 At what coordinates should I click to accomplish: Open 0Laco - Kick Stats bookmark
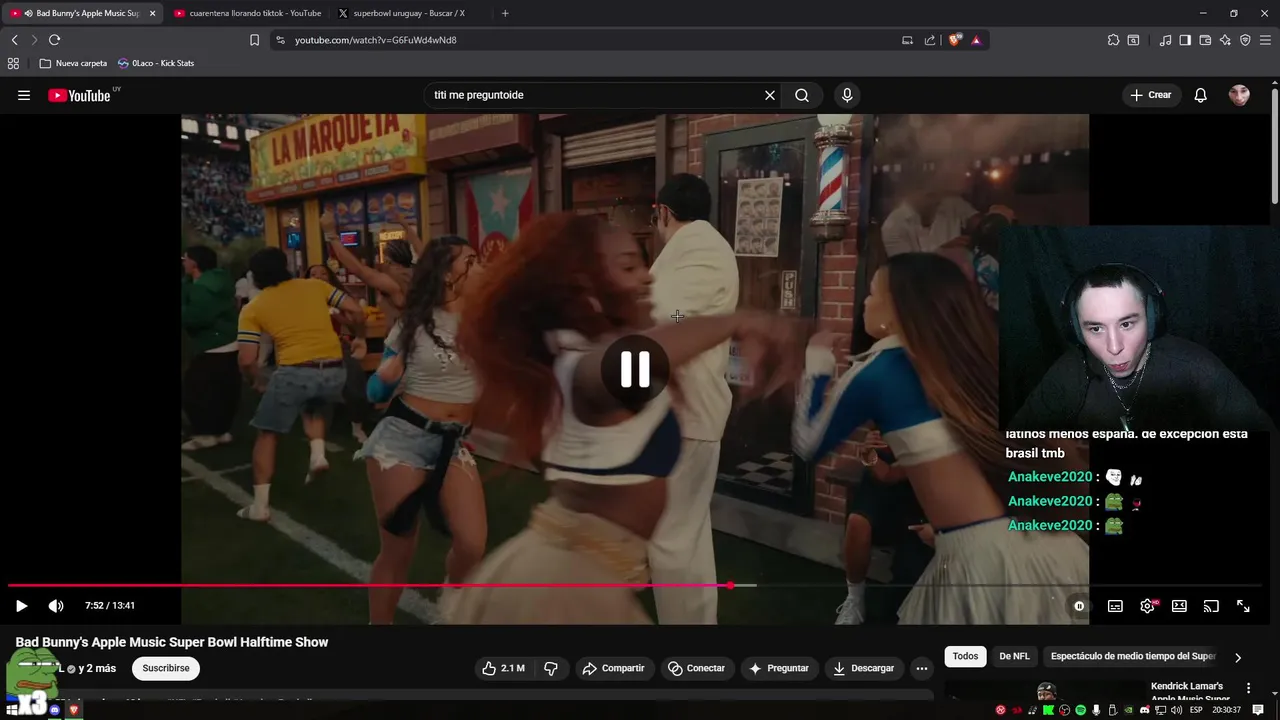pyautogui.click(x=156, y=63)
